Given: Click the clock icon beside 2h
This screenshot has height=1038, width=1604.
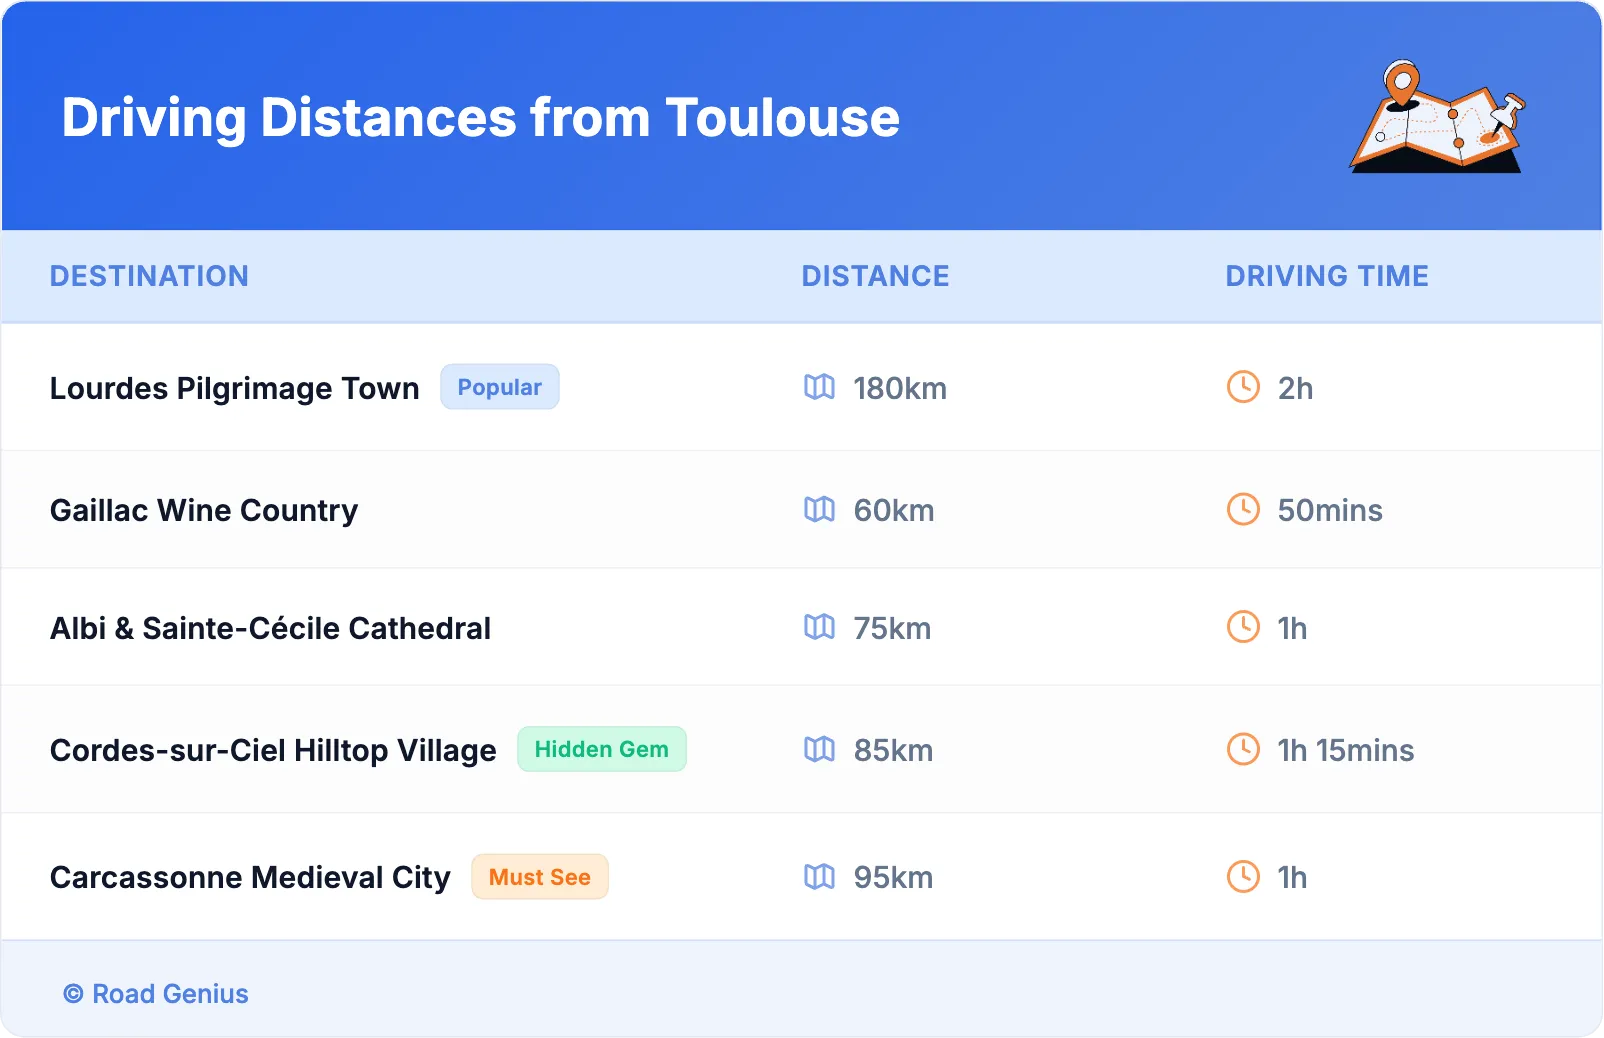Looking at the screenshot, I should pos(1243,387).
